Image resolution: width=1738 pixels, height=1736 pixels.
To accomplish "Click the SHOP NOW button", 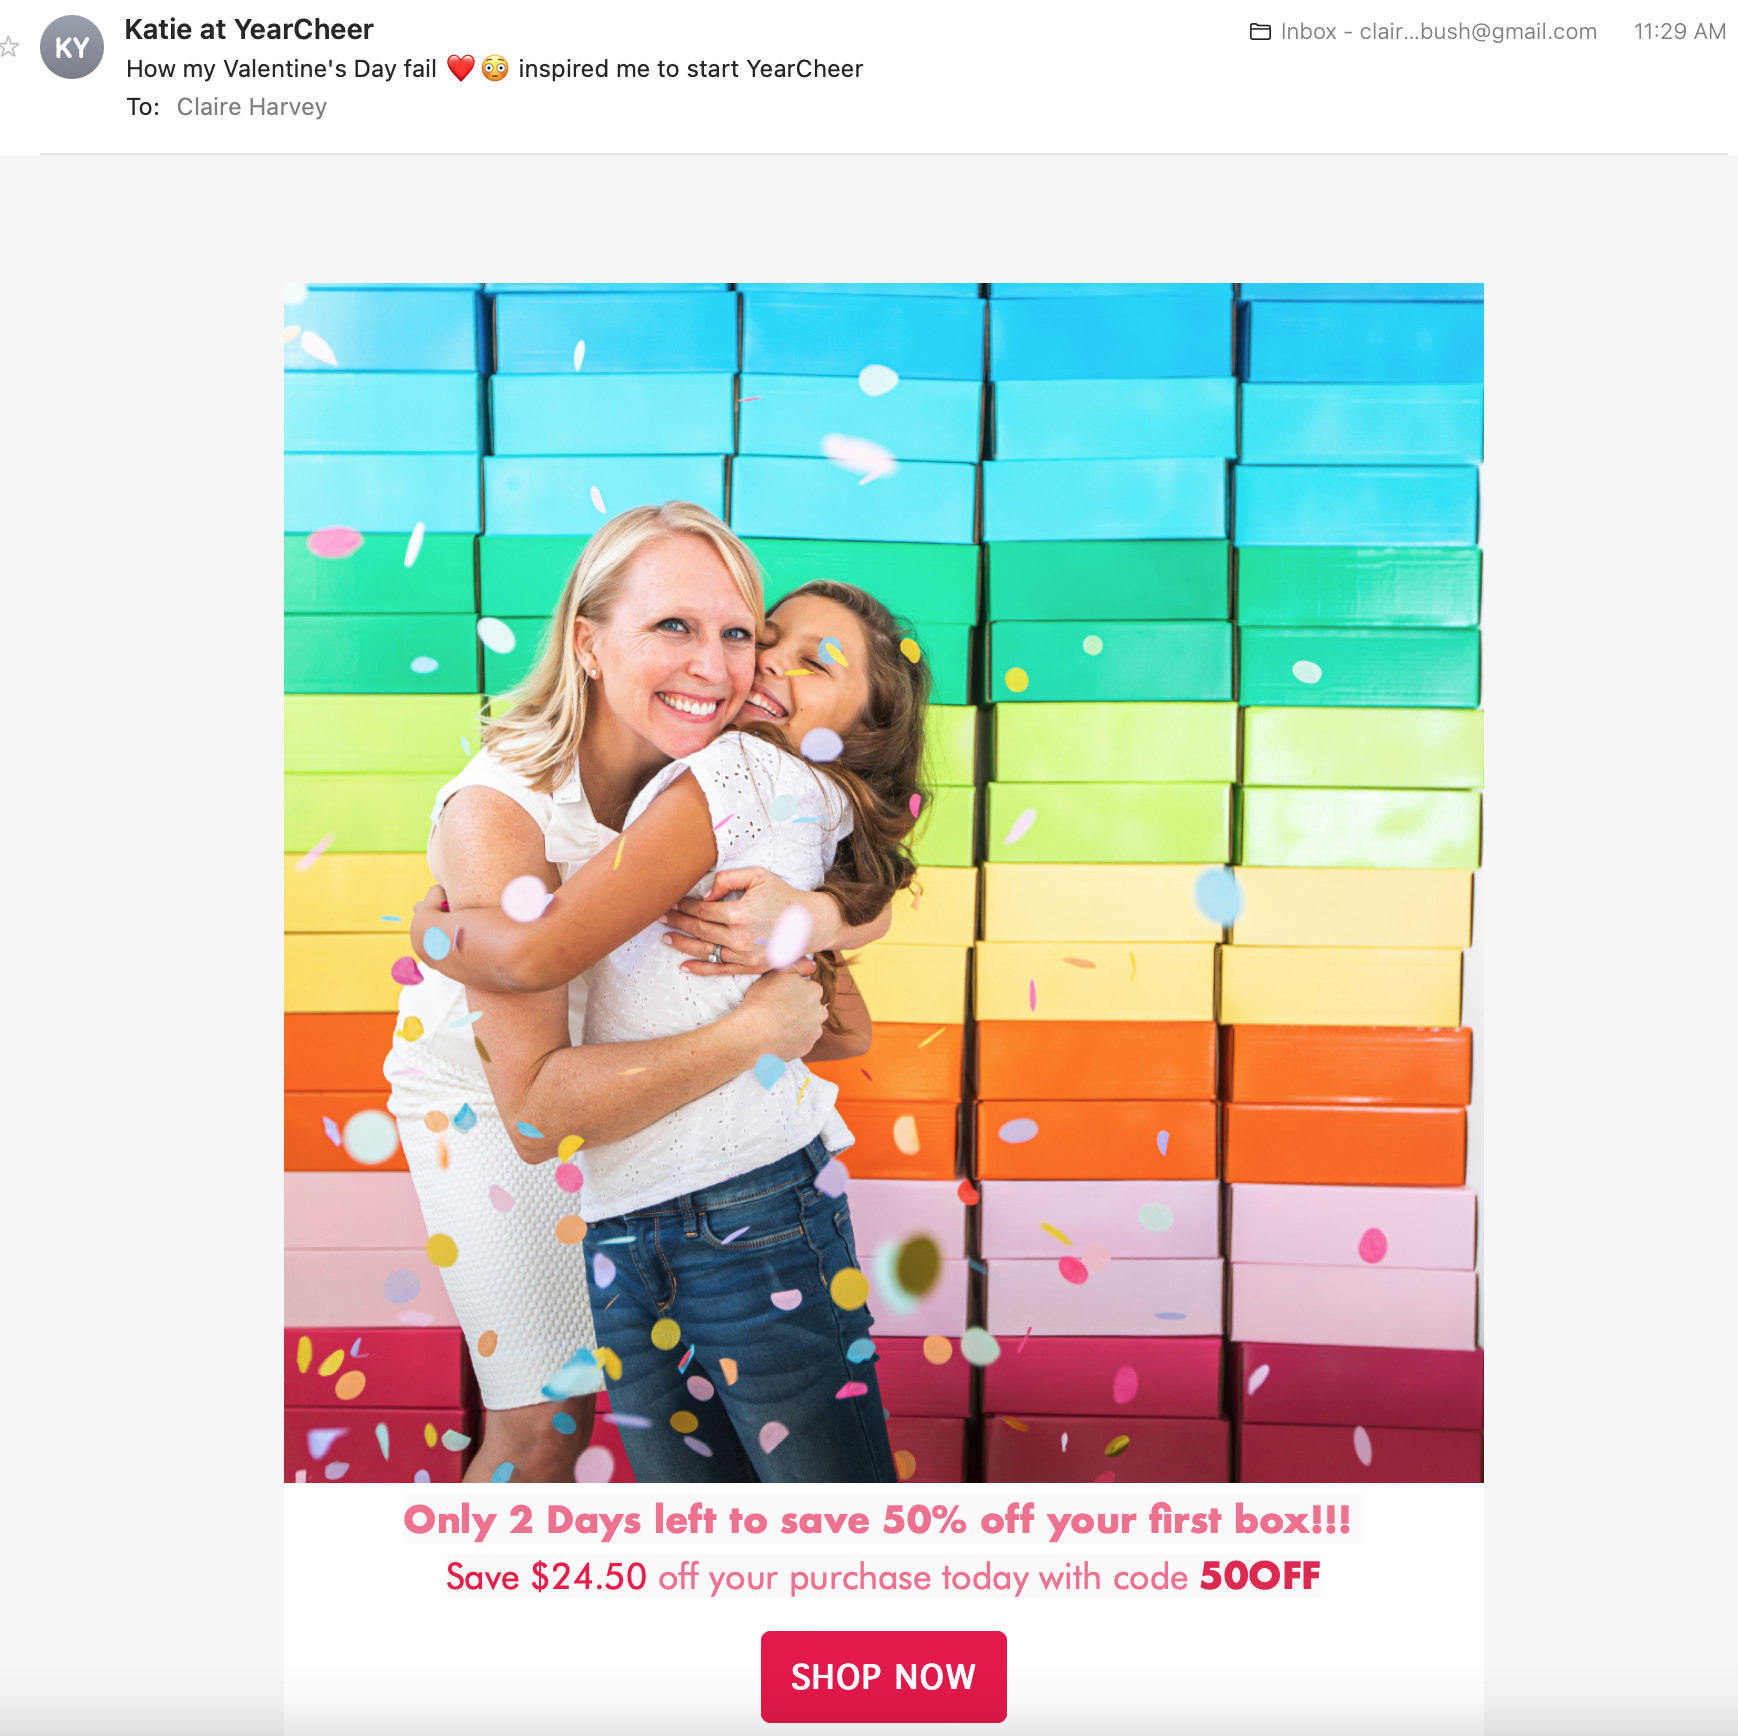I will [x=884, y=1677].
